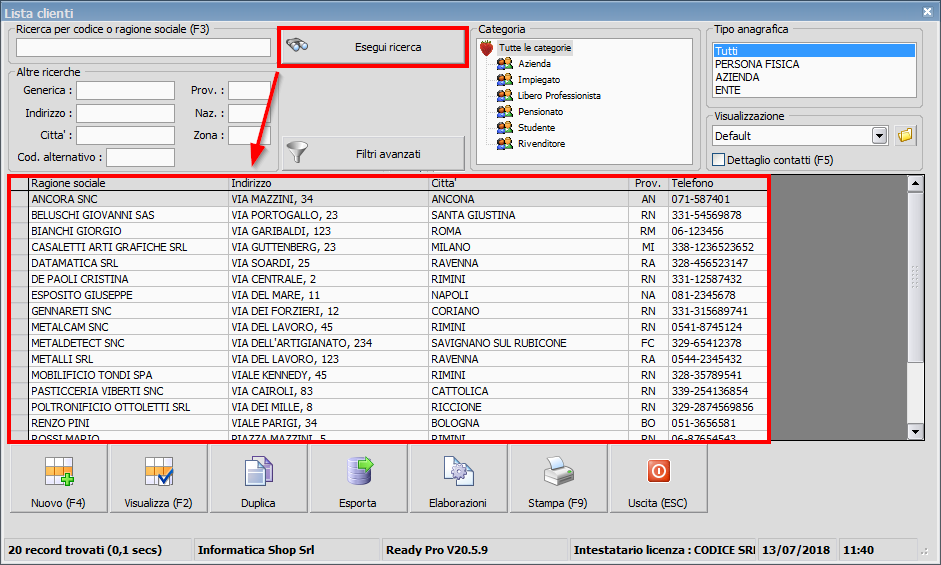941x565 pixels.
Task: Click the Esegui ricerca button
Action: 373,47
